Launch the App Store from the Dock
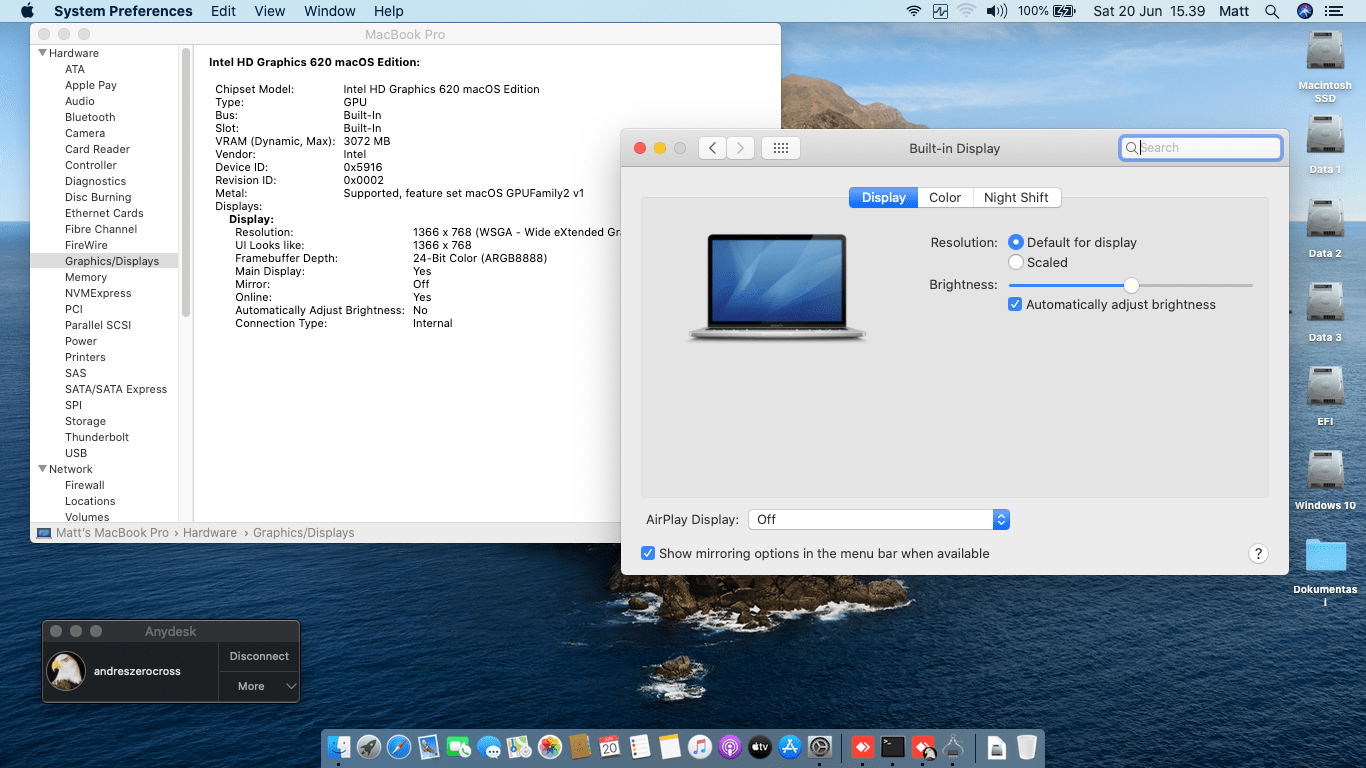Image resolution: width=1366 pixels, height=768 pixels. (x=788, y=747)
